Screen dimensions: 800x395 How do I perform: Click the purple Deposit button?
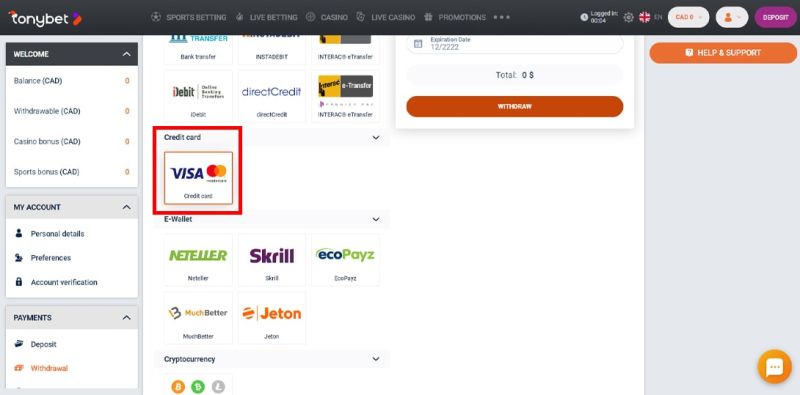[x=776, y=17]
